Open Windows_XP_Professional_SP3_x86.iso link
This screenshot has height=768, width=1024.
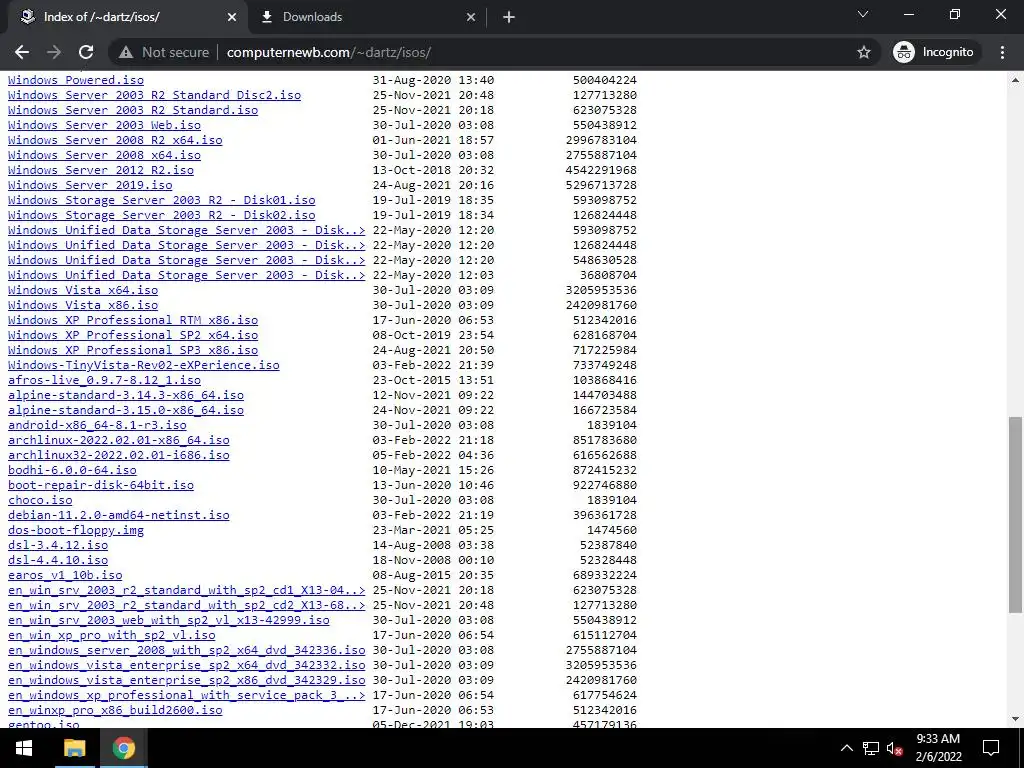point(133,350)
